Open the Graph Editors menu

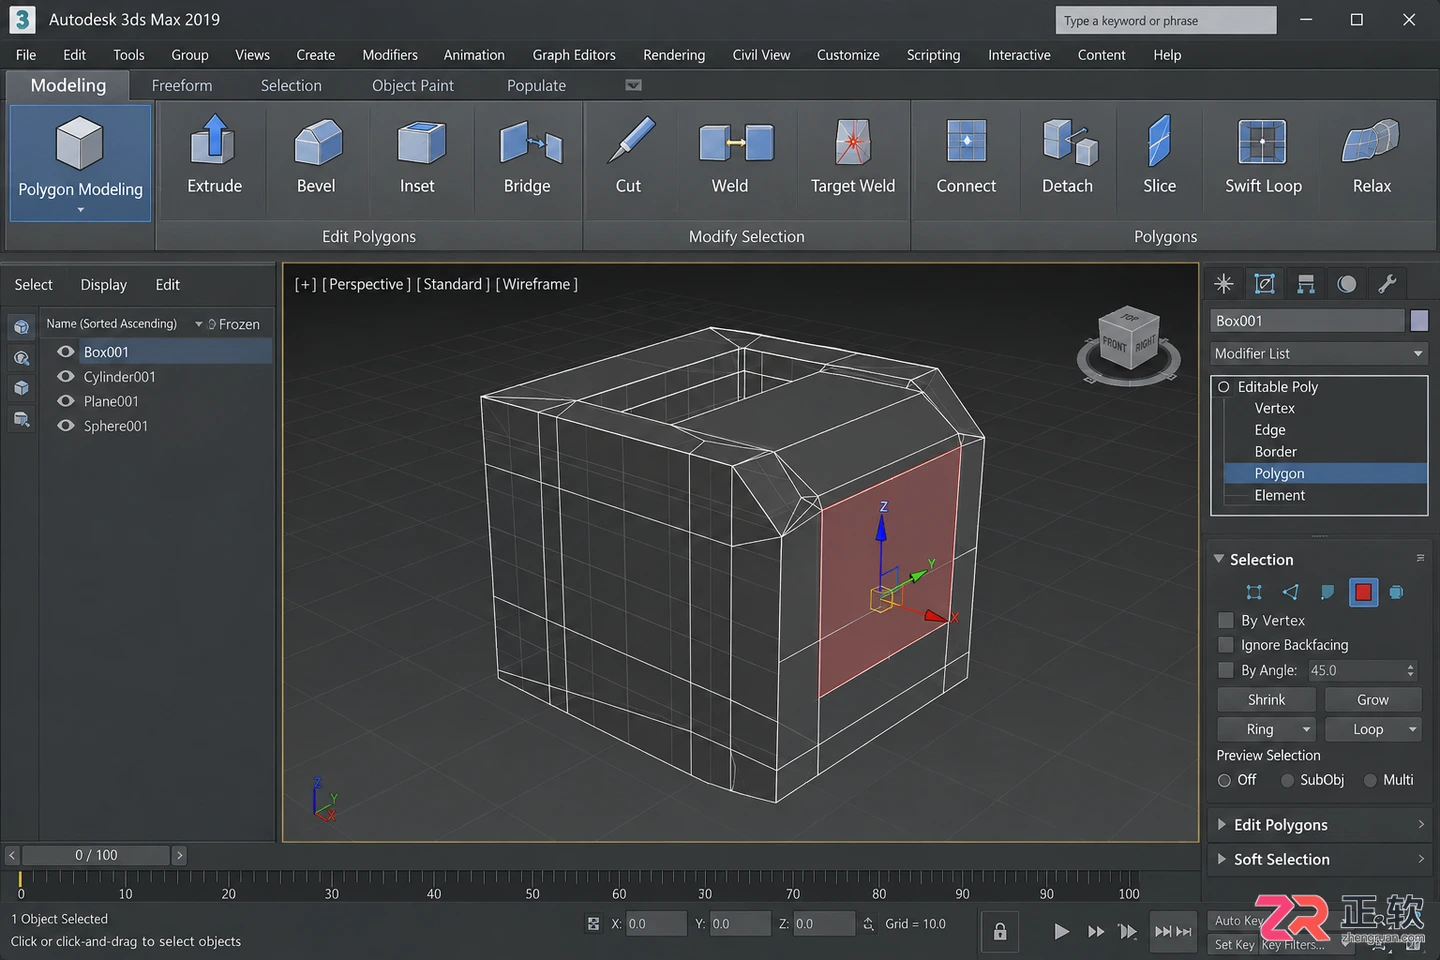click(574, 55)
